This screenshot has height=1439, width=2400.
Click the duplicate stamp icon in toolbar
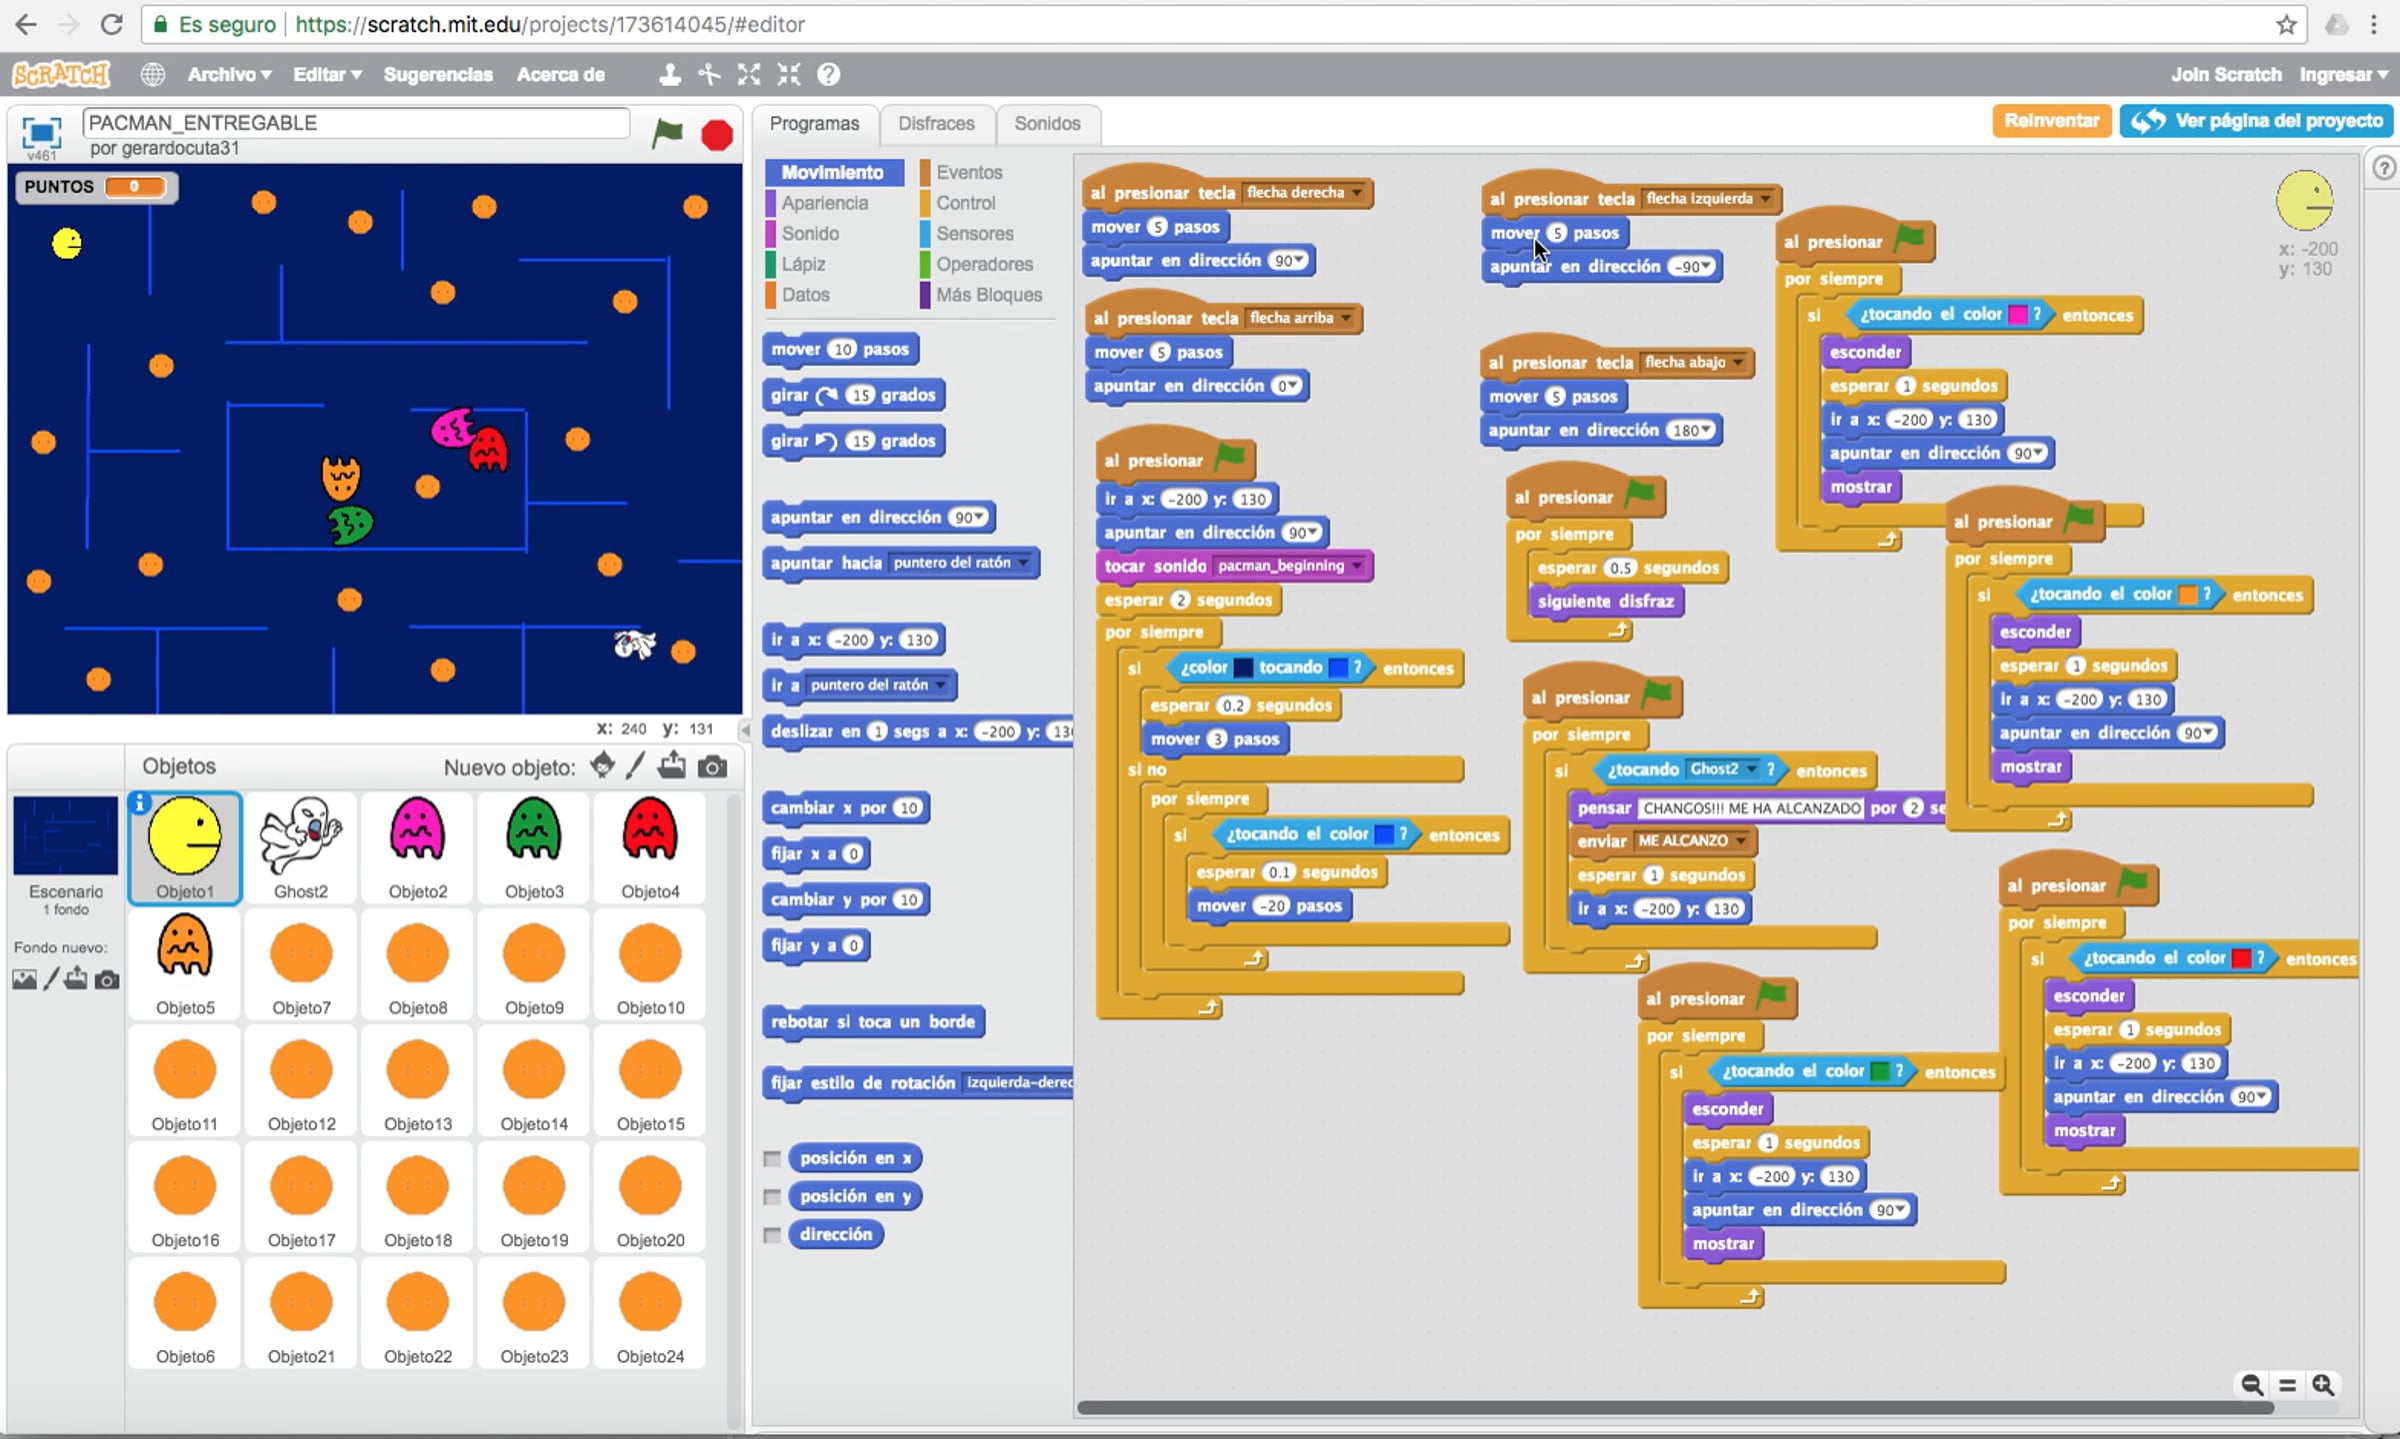click(669, 74)
